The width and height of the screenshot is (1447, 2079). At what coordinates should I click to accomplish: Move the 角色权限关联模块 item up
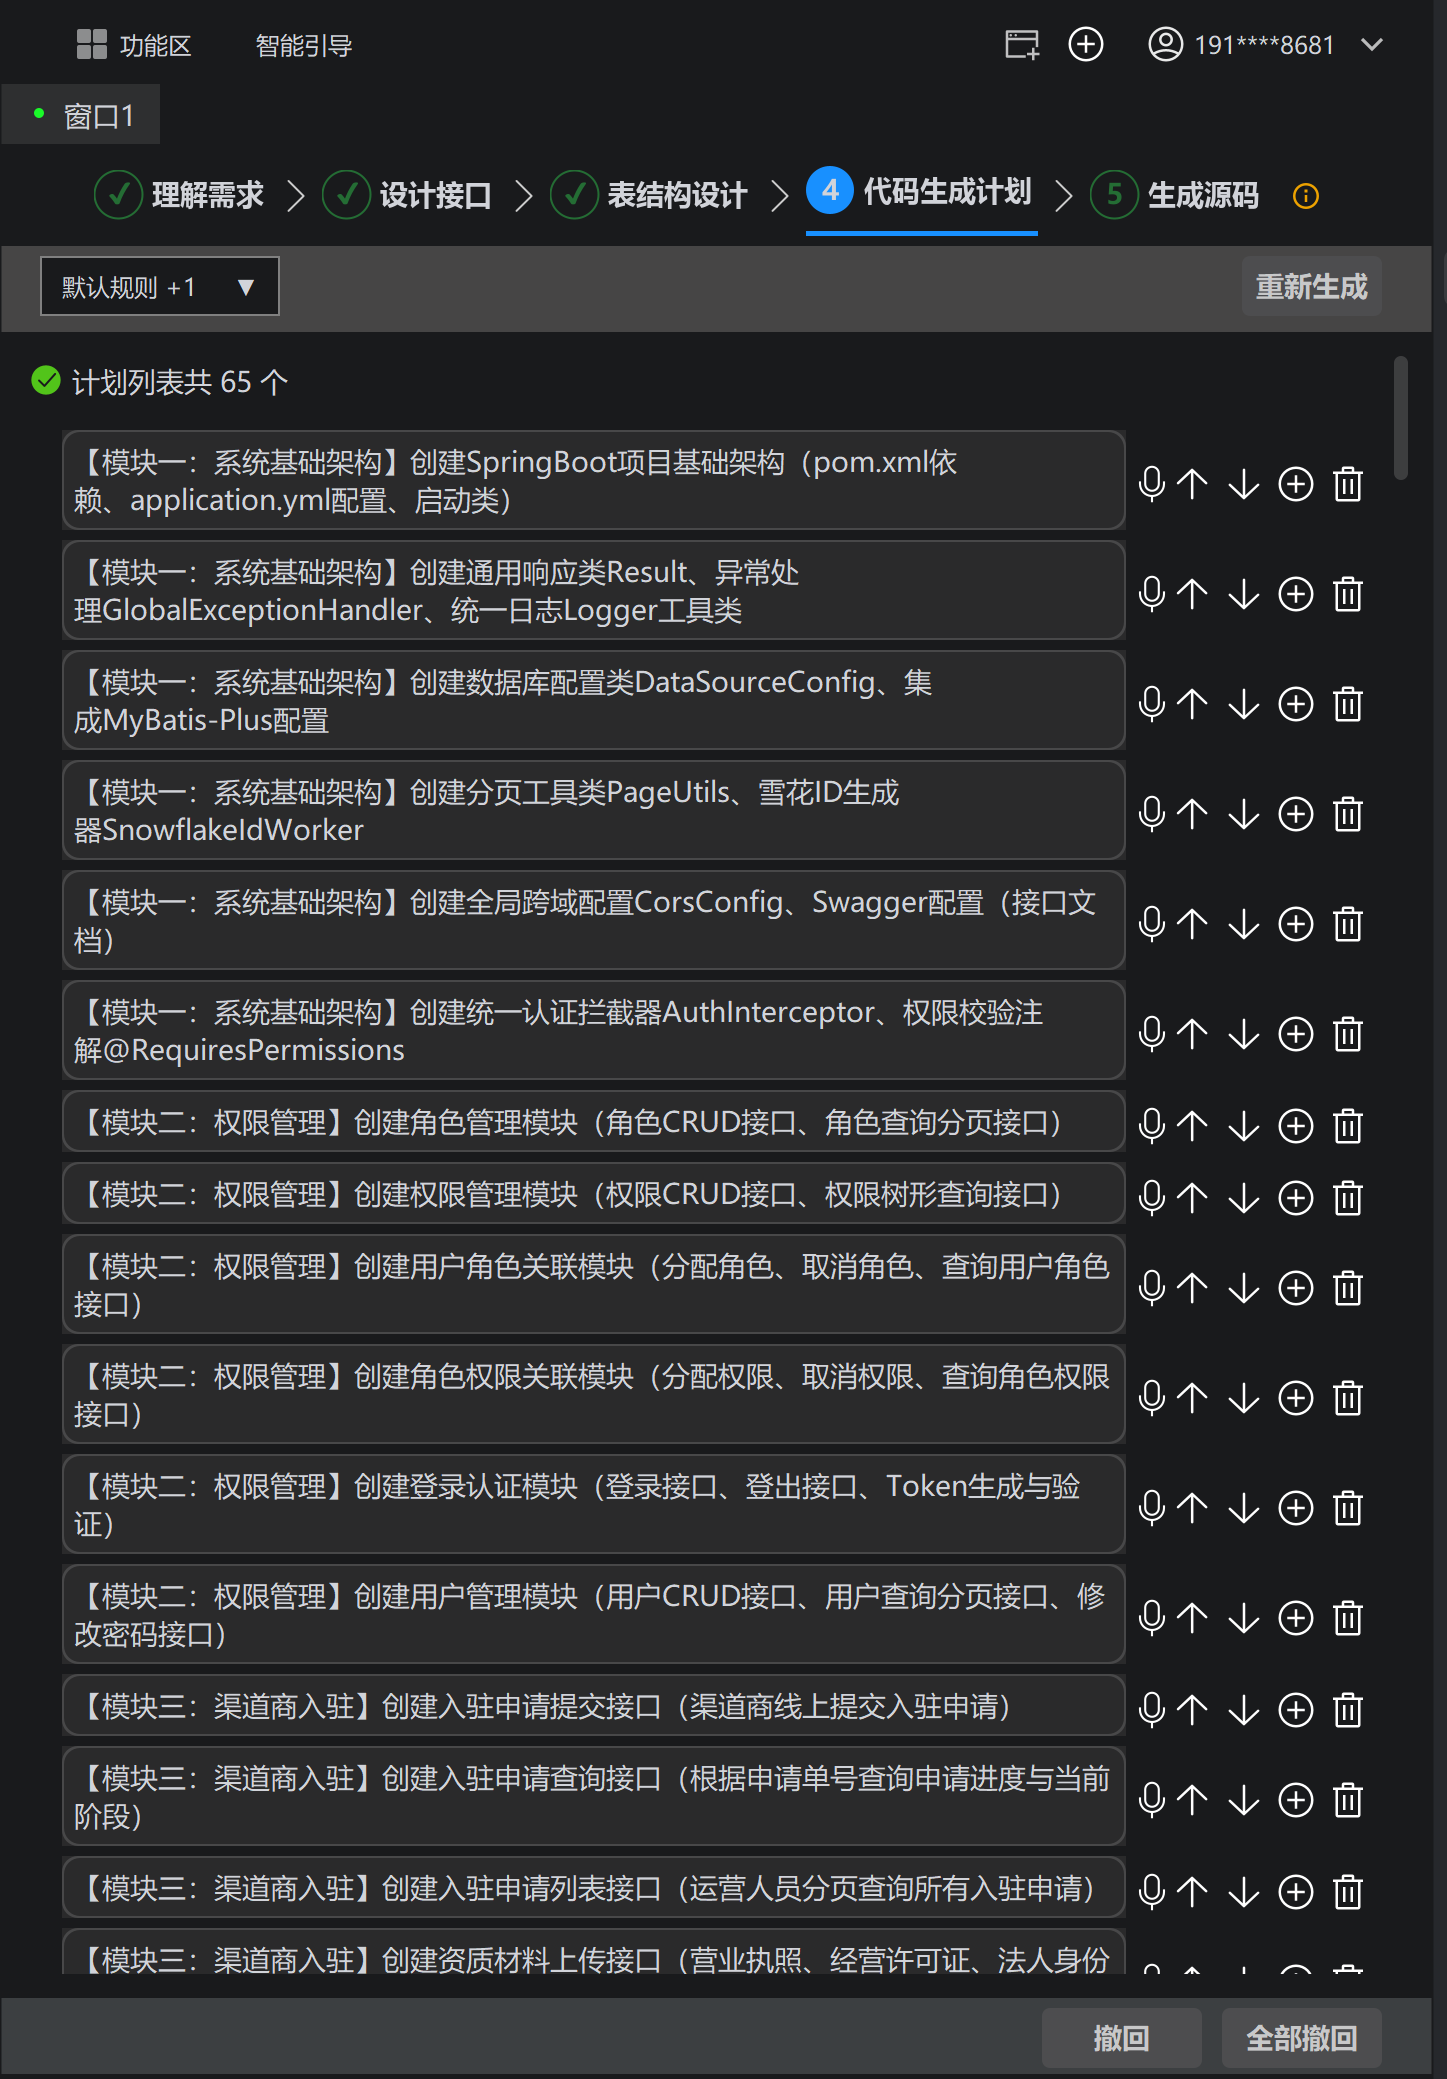tap(1192, 1398)
